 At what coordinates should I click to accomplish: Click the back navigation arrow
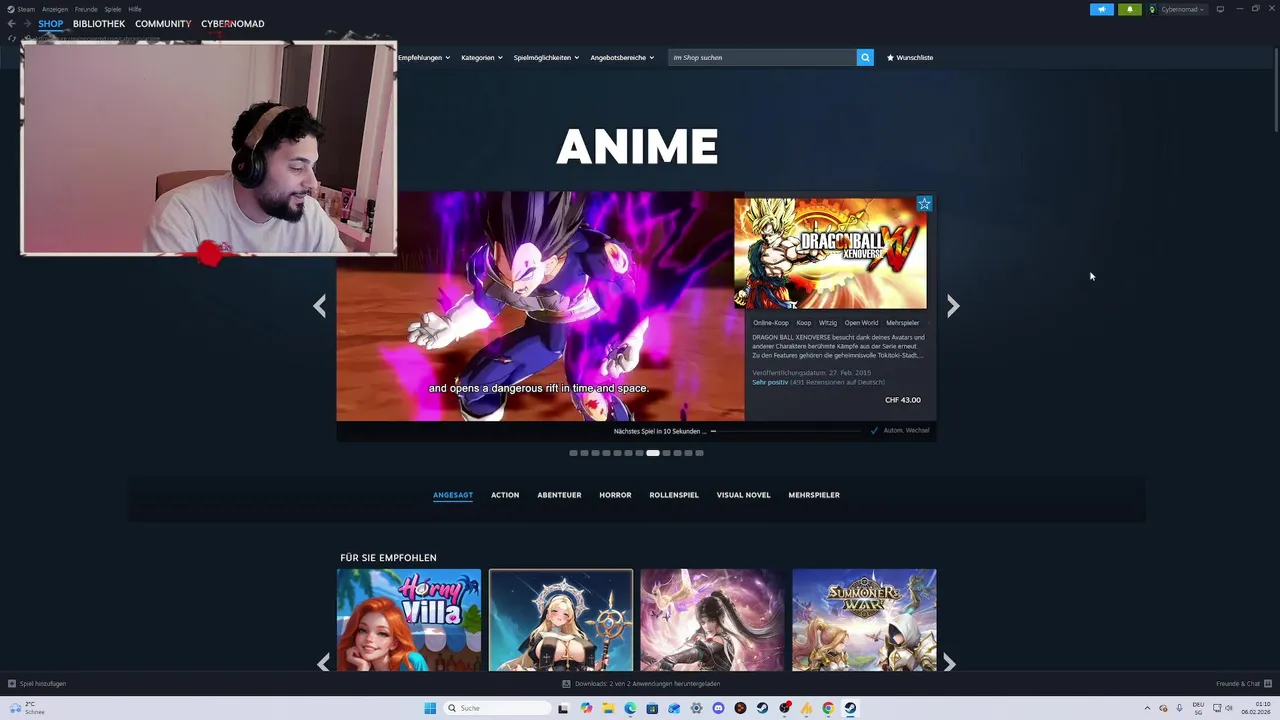click(11, 24)
